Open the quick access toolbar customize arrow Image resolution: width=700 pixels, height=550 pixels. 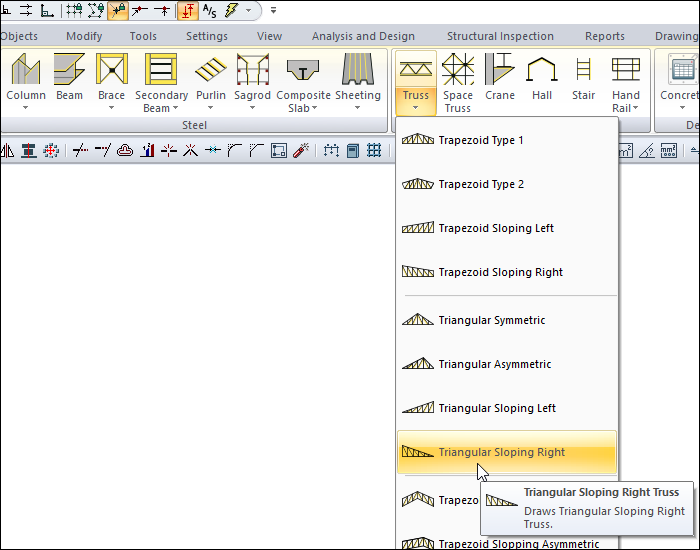click(x=274, y=11)
